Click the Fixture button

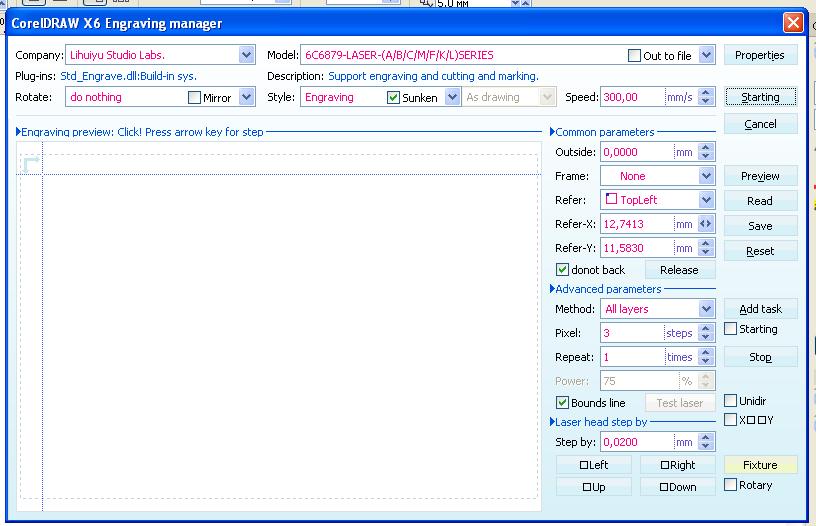(x=760, y=465)
